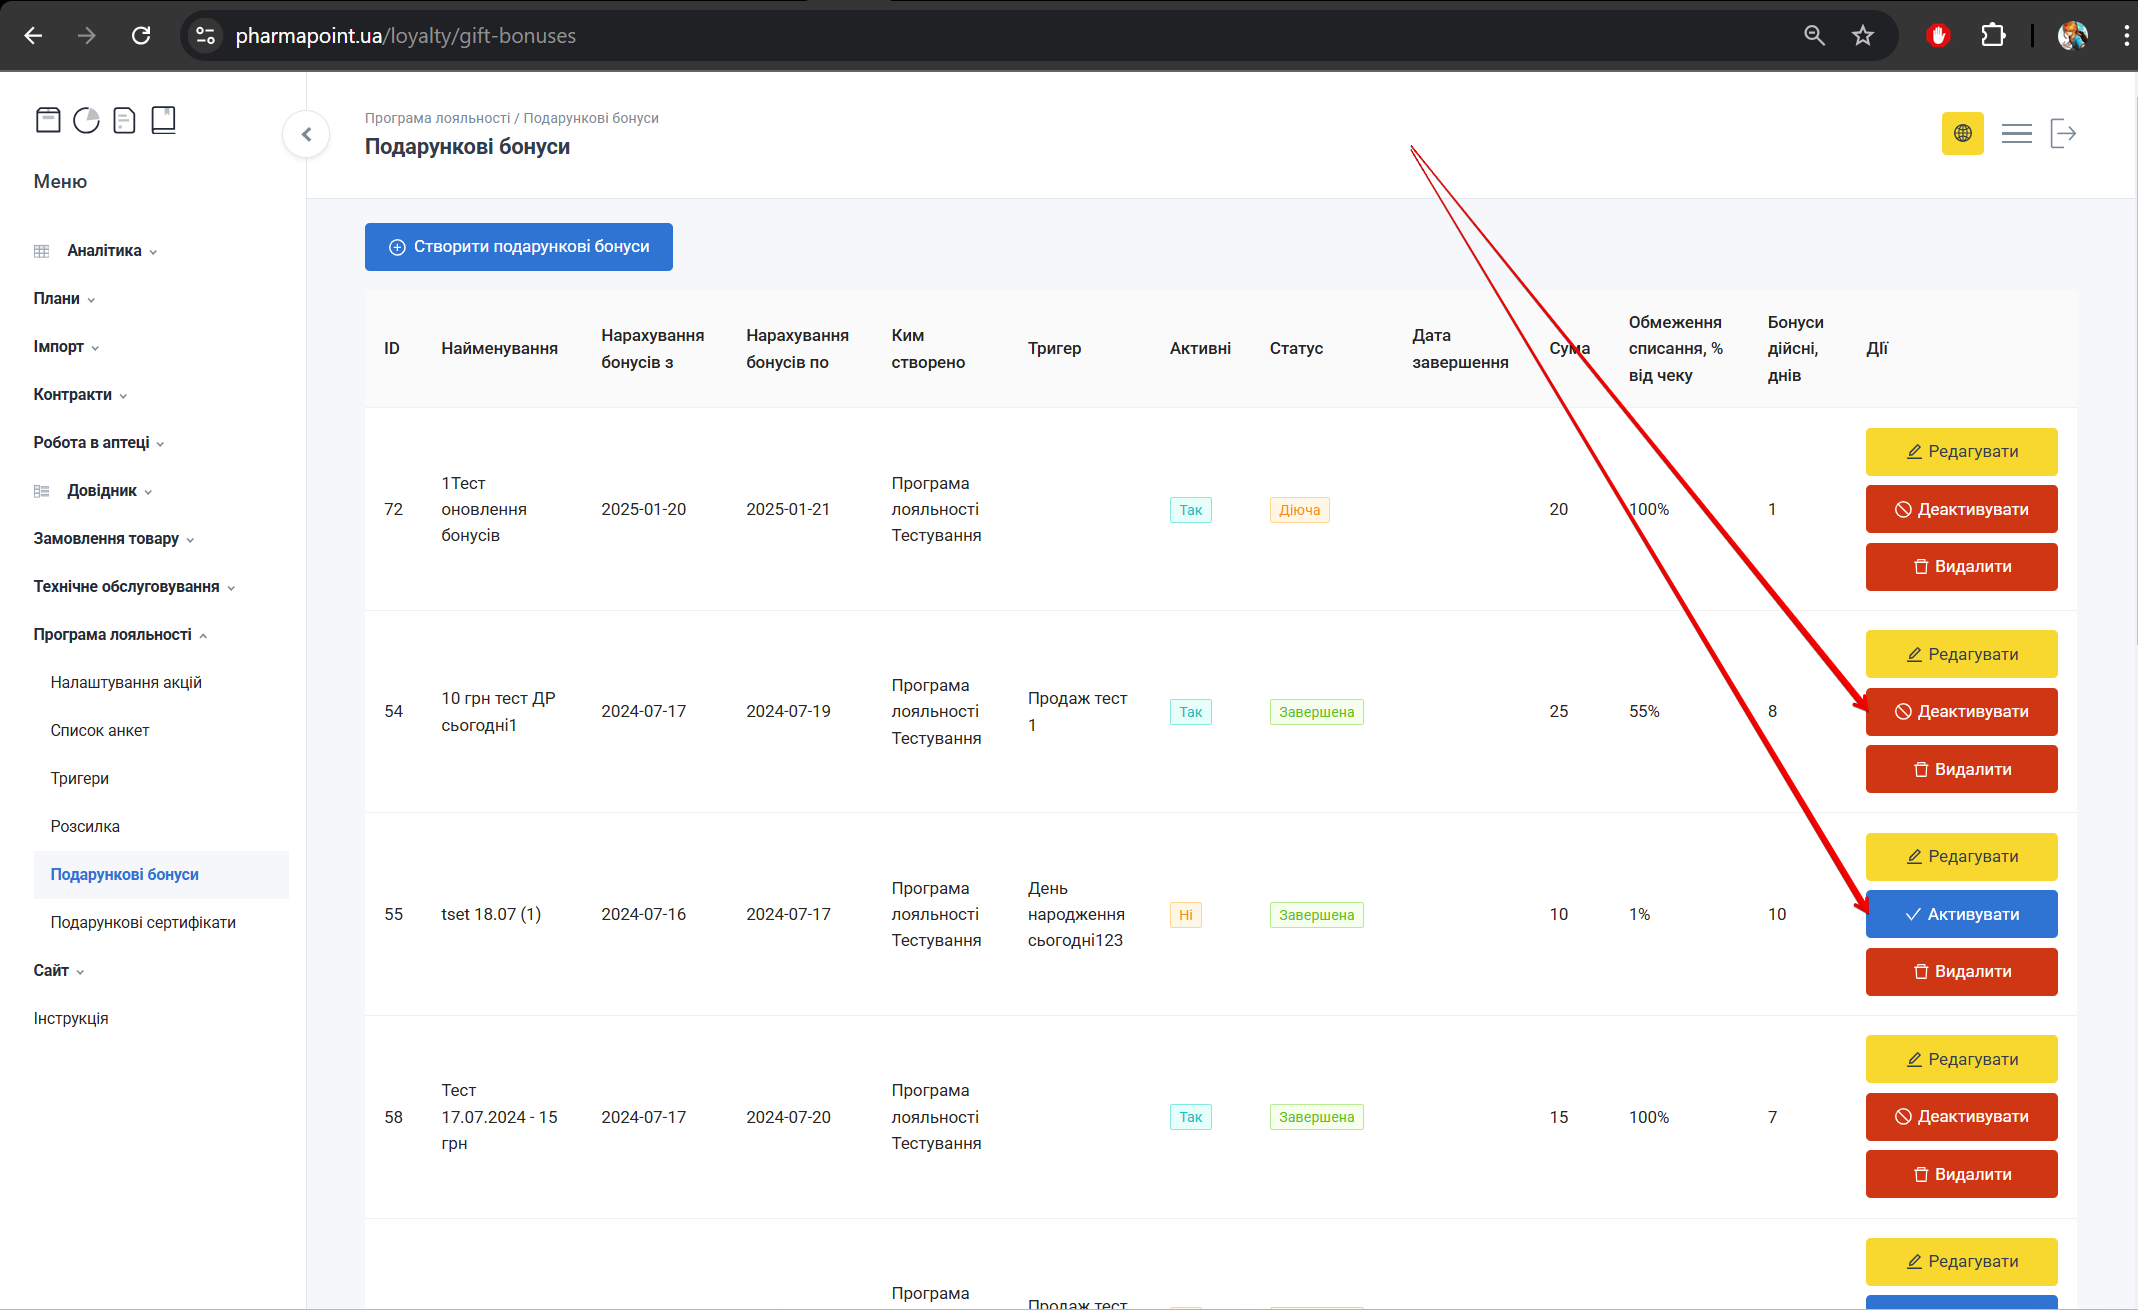The height and width of the screenshot is (1310, 2138).
Task: Open the hamburger menu in header
Action: [2016, 133]
